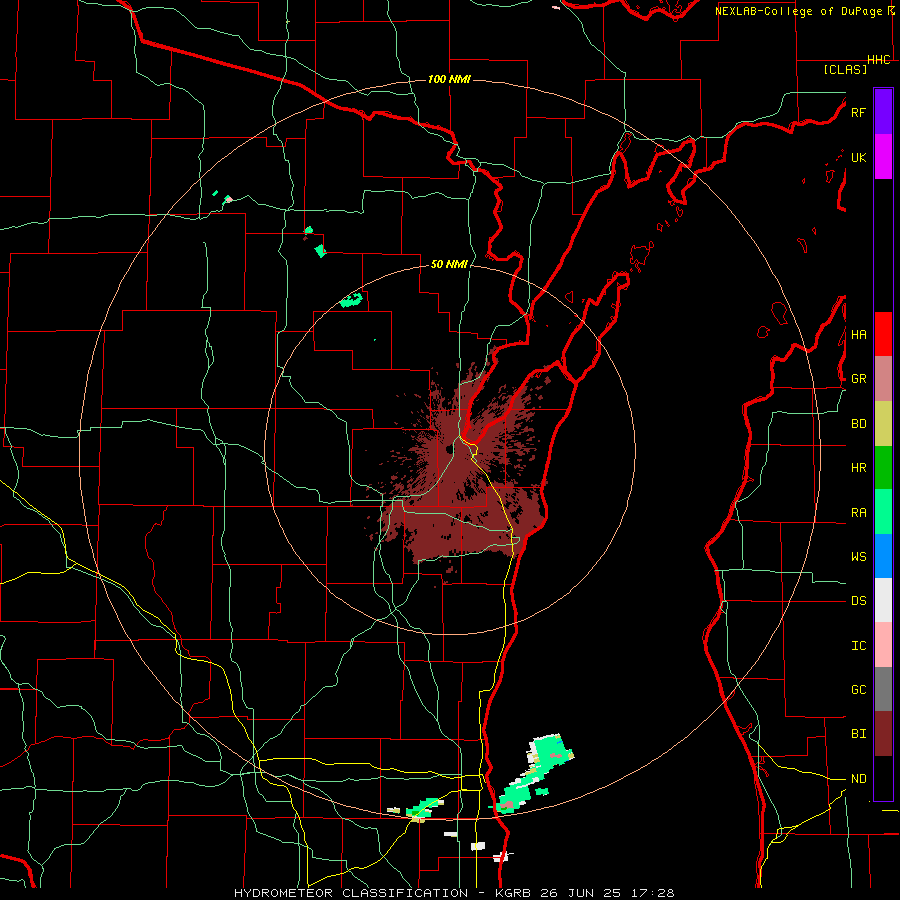Click the BI legend label

858,734
